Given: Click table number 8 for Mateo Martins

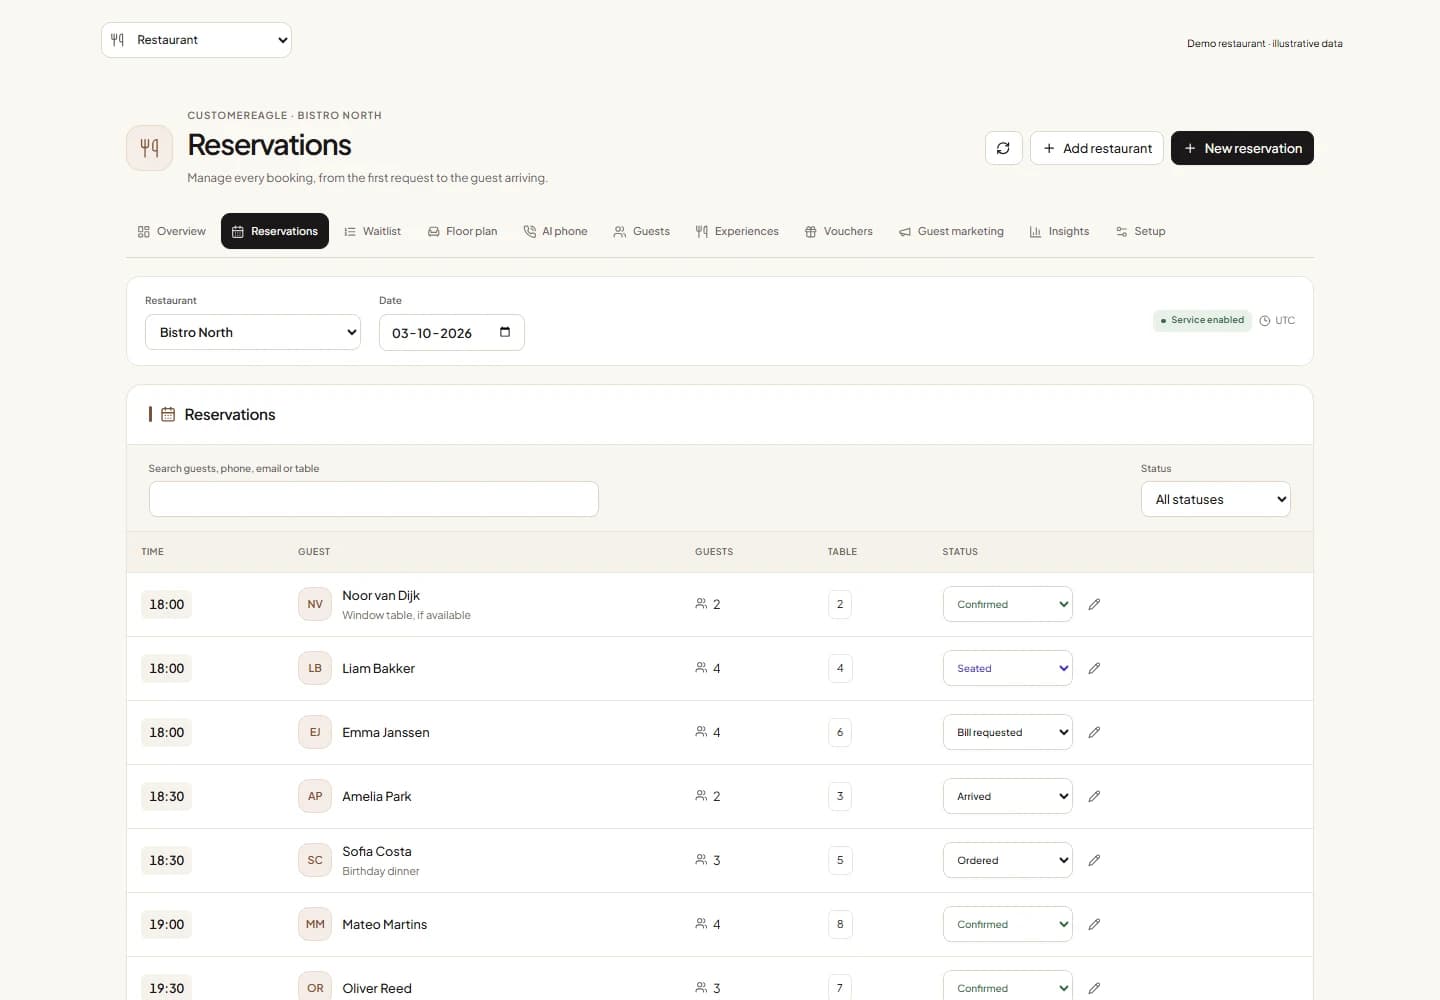Looking at the screenshot, I should tap(840, 924).
